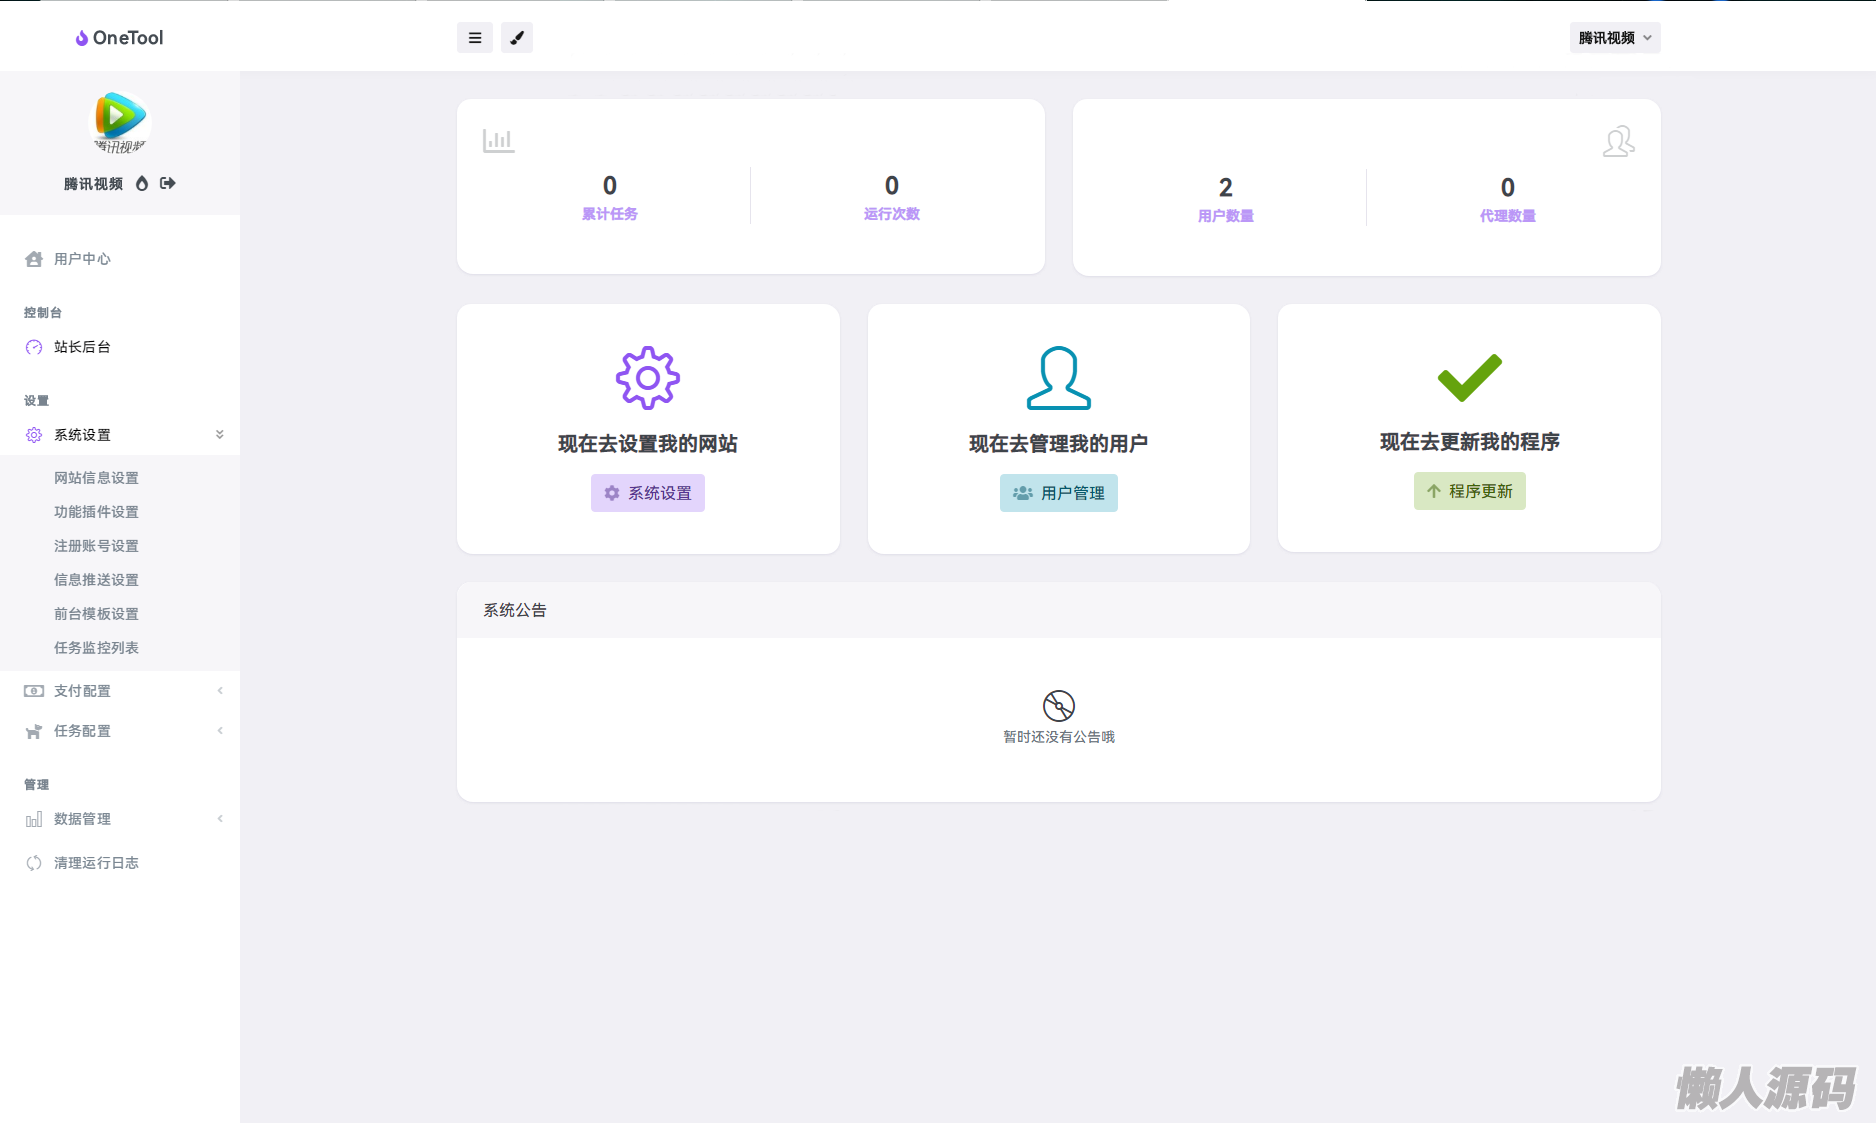Click the bar chart icon in stats card
This screenshot has height=1123, width=1876.
[x=498, y=141]
